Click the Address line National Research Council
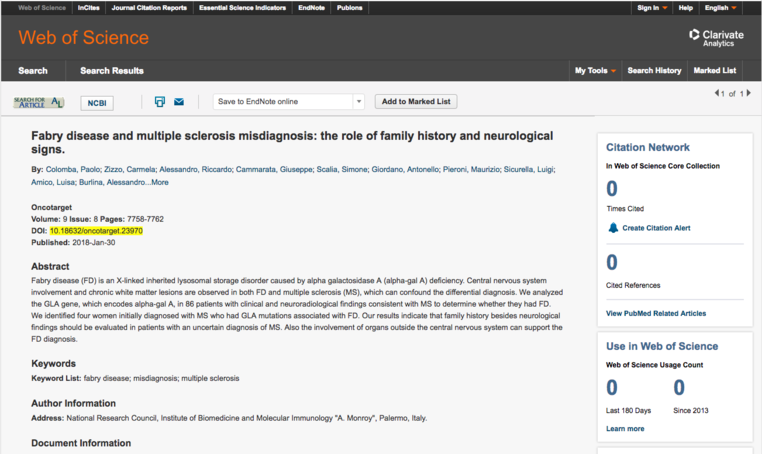763x454 pixels. click(x=229, y=418)
